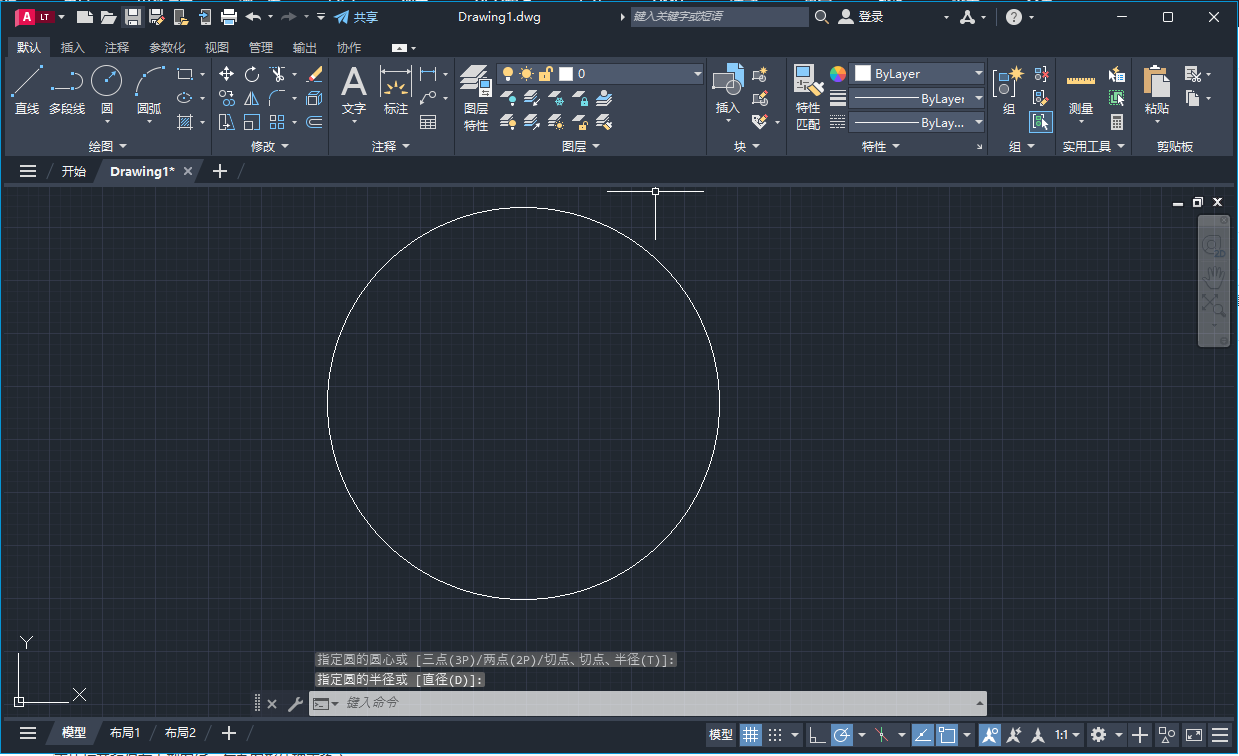Click the Move tool in the Modify panel
This screenshot has height=756, width=1239.
click(x=227, y=73)
